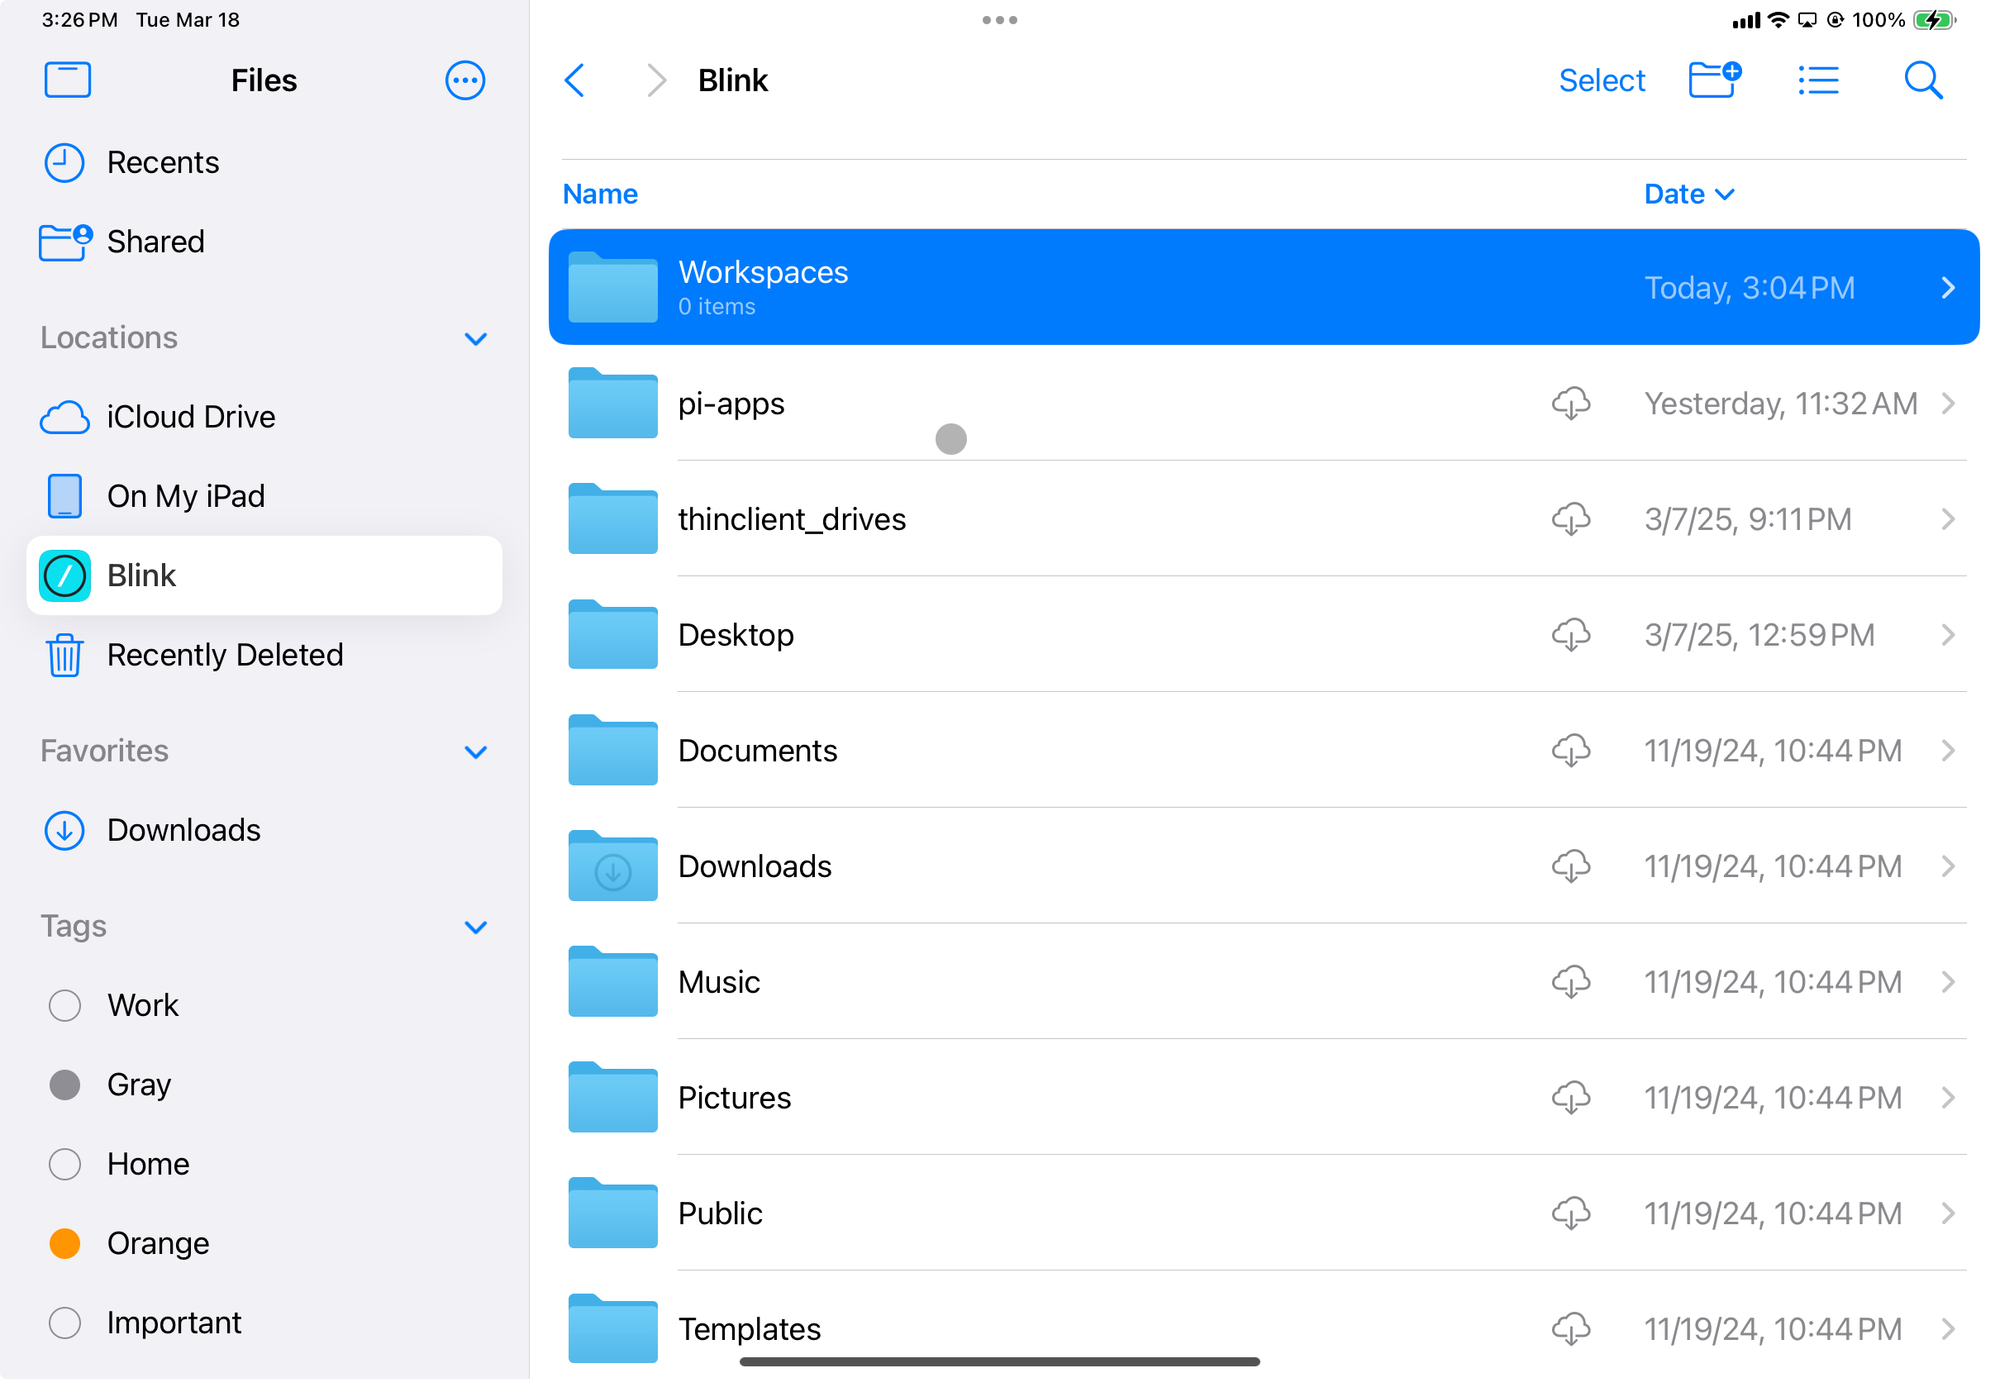The image size is (2000, 1379).
Task: Open Documents using its right chevron
Action: point(1948,751)
